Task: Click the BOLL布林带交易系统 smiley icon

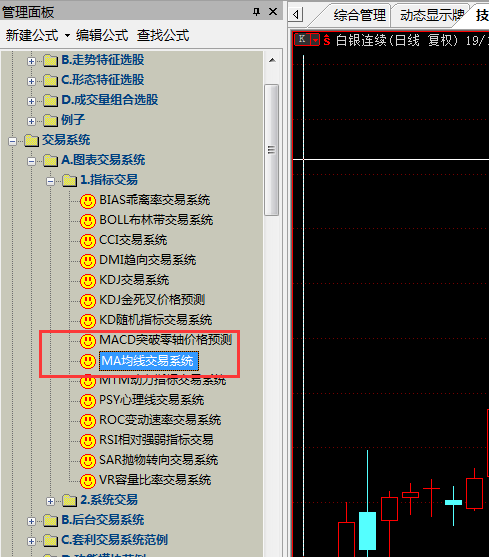Action: (88, 221)
